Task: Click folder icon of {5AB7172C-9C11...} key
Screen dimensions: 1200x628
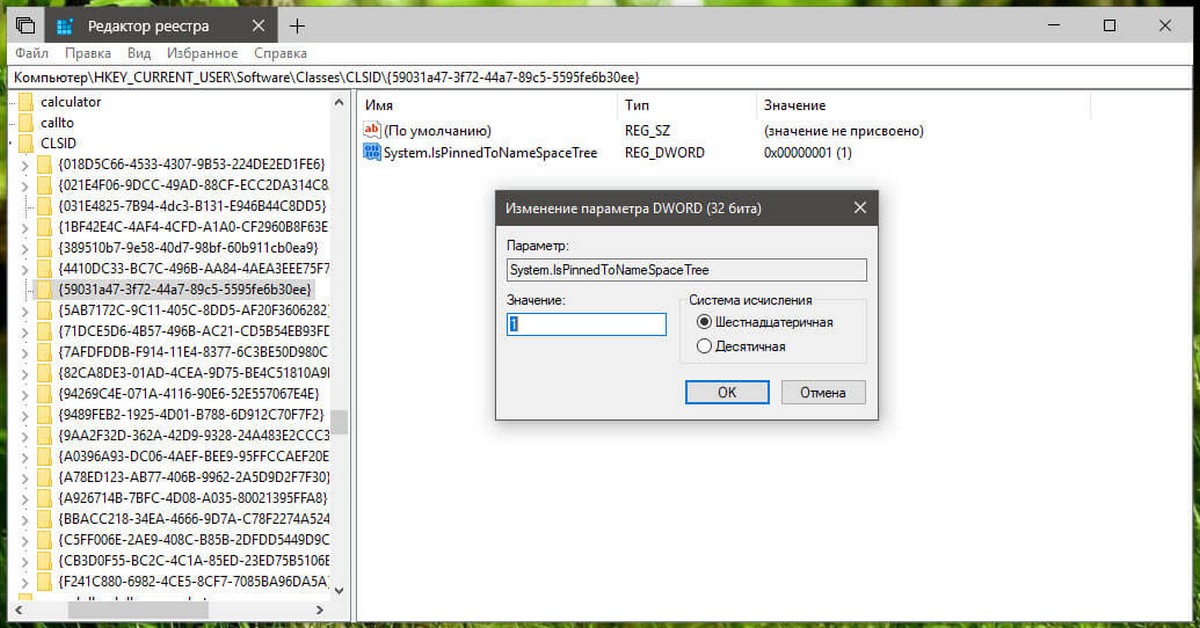Action: [x=44, y=310]
